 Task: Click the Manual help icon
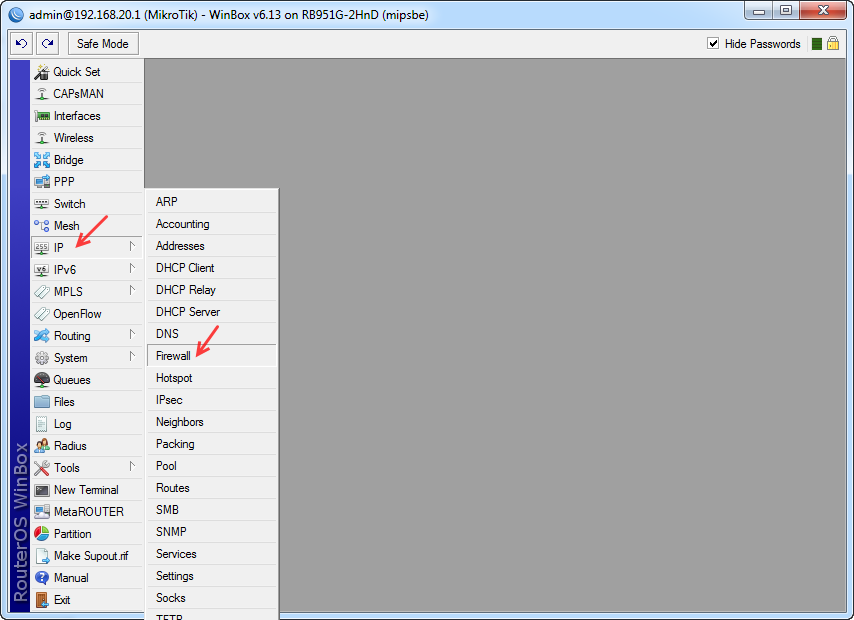click(x=42, y=578)
